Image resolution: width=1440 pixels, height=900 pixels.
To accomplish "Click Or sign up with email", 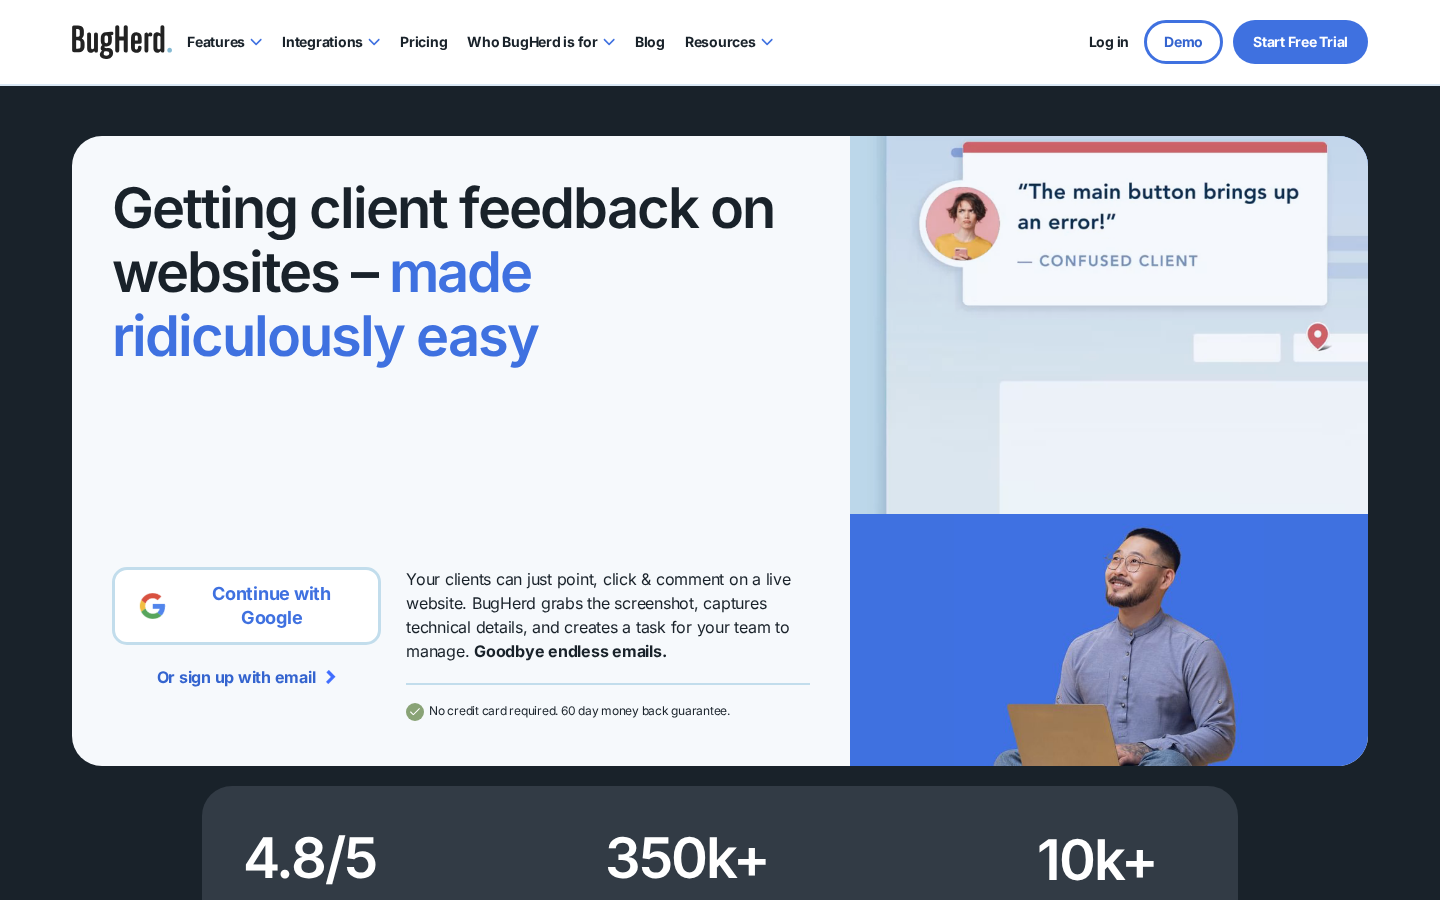I will pyautogui.click(x=246, y=677).
